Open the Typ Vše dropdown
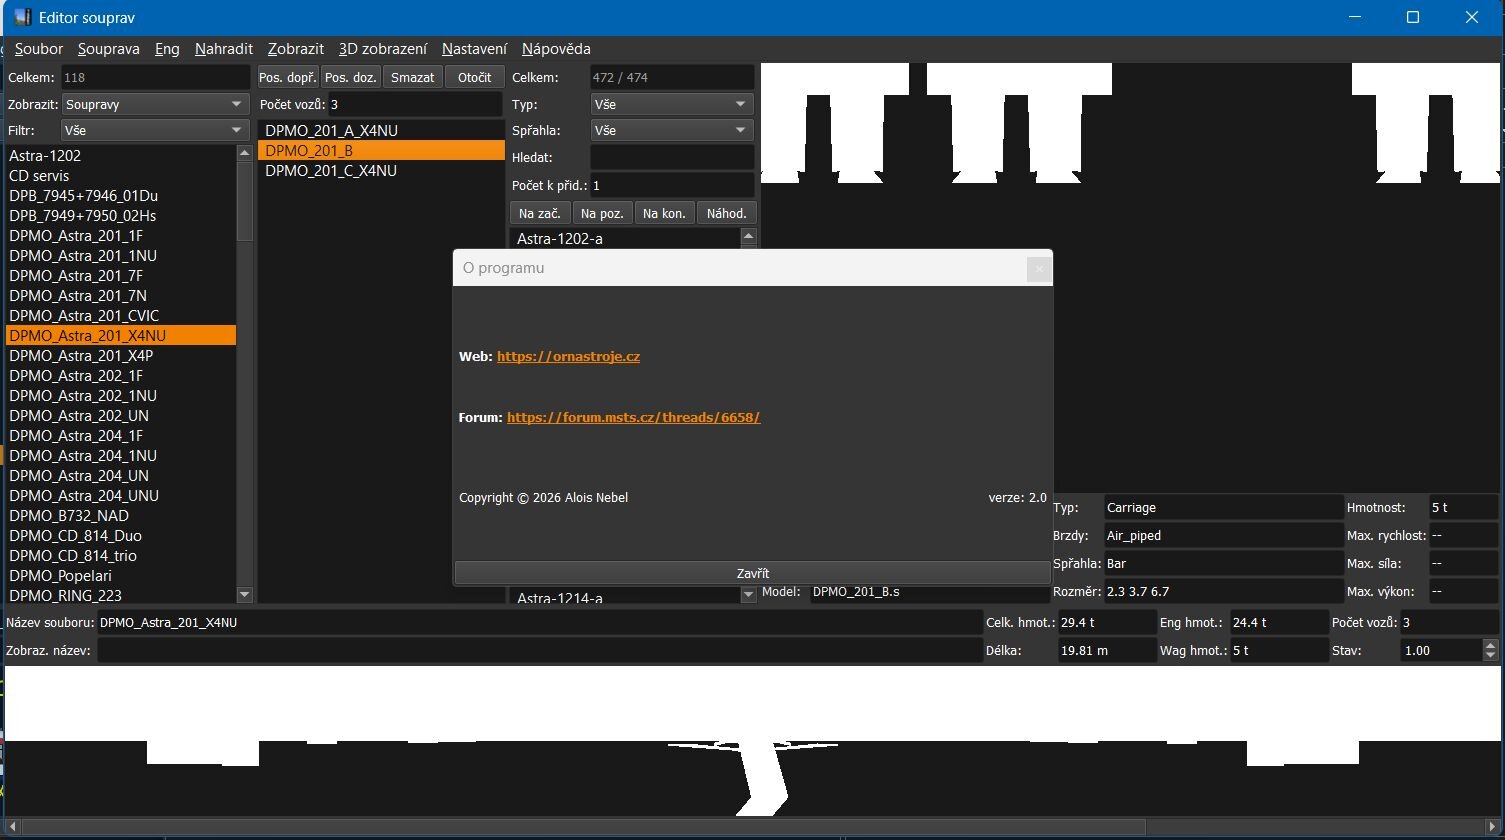This screenshot has height=840, width=1505. [x=672, y=104]
